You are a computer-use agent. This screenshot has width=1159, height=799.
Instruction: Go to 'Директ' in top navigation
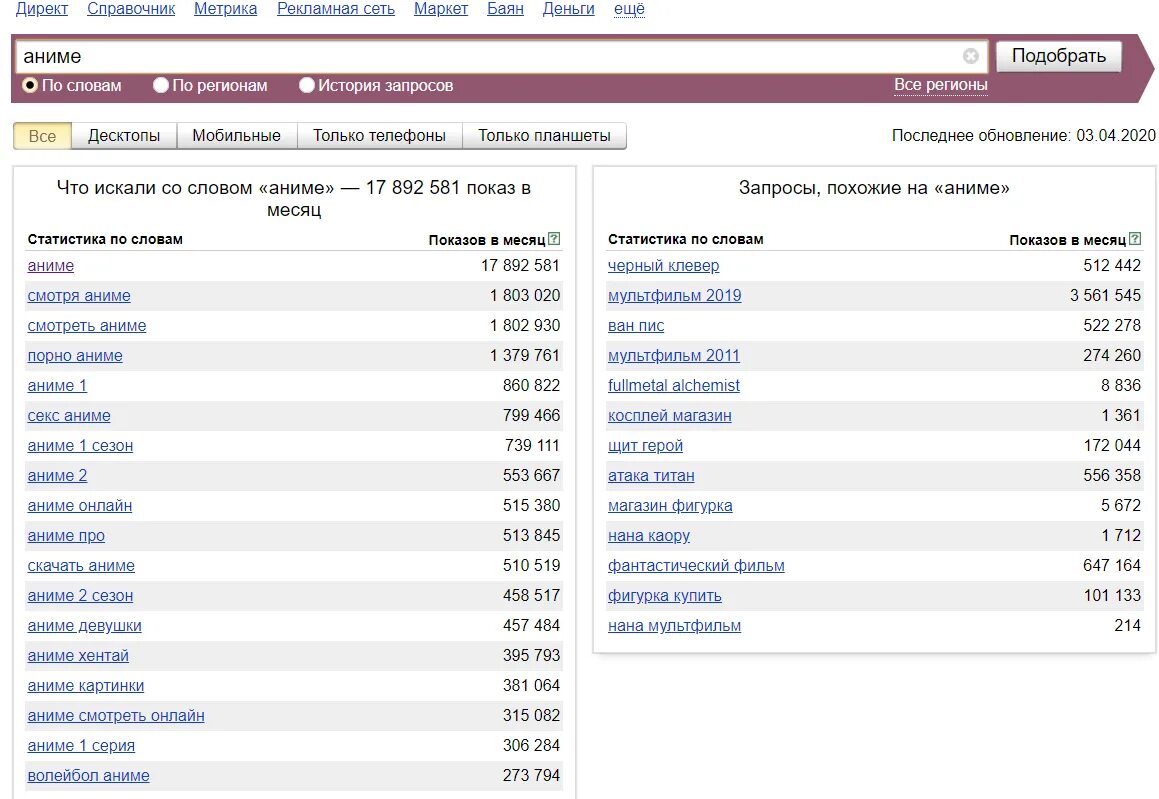coord(41,9)
